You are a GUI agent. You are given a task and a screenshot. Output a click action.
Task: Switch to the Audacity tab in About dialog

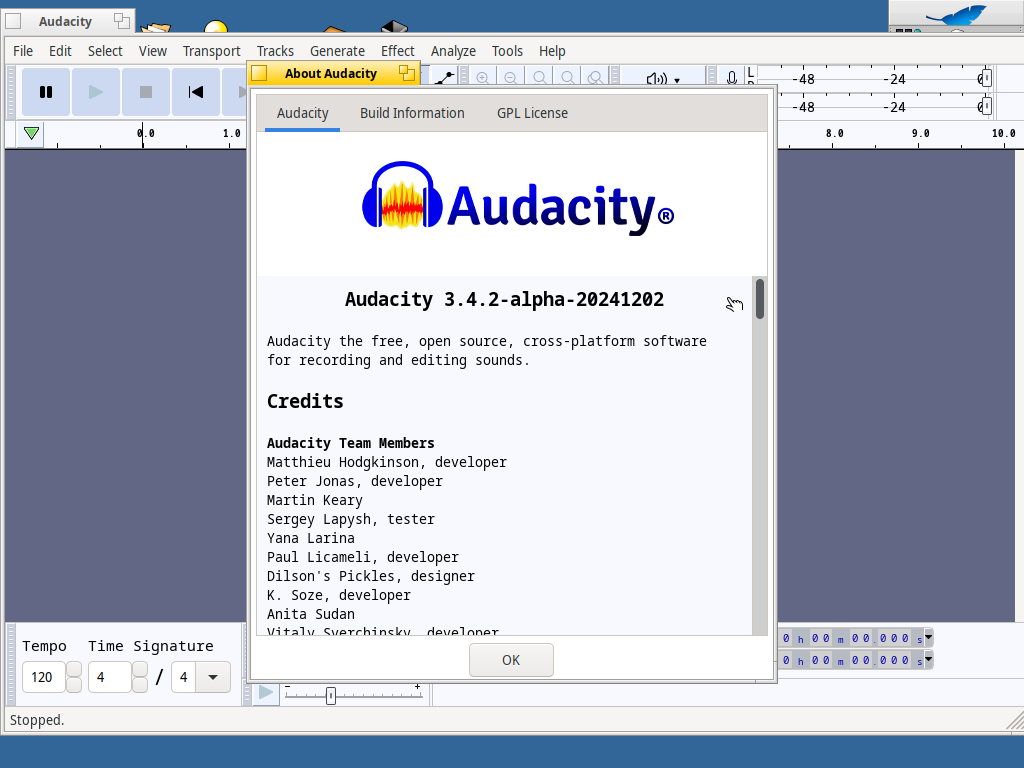[x=302, y=113]
